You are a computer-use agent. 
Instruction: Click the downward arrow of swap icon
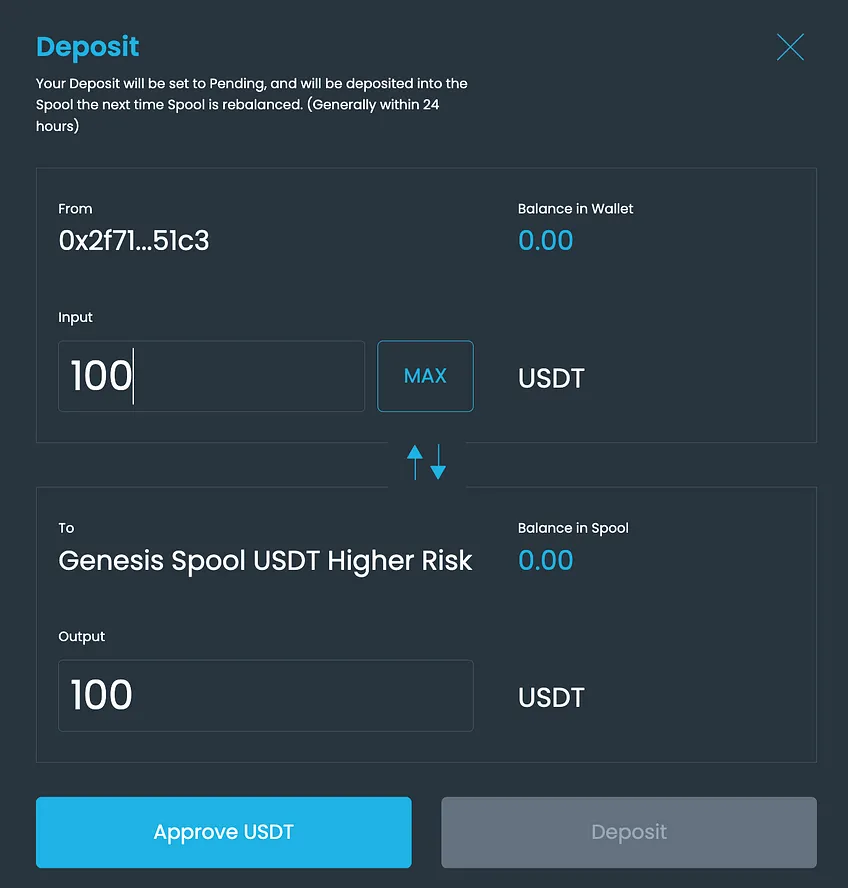pyautogui.click(x=438, y=462)
